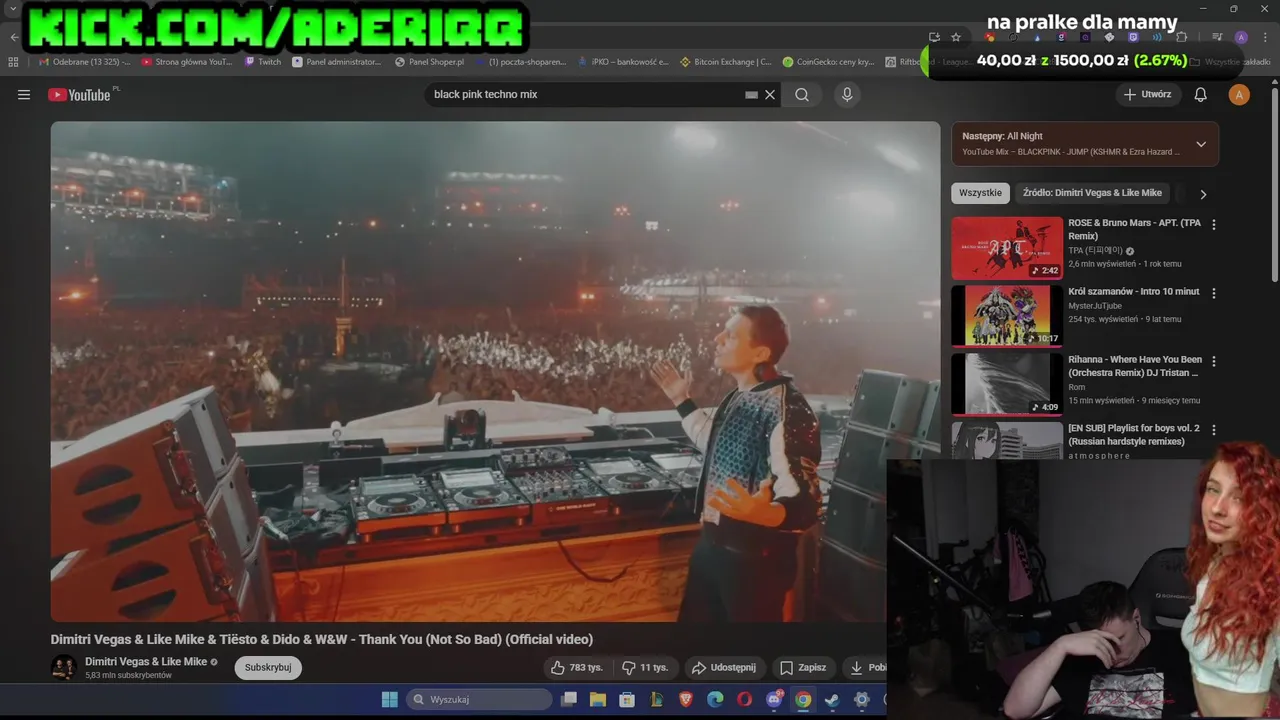Open Discord from the taskbar
This screenshot has width=1280, height=720.
coord(774,699)
